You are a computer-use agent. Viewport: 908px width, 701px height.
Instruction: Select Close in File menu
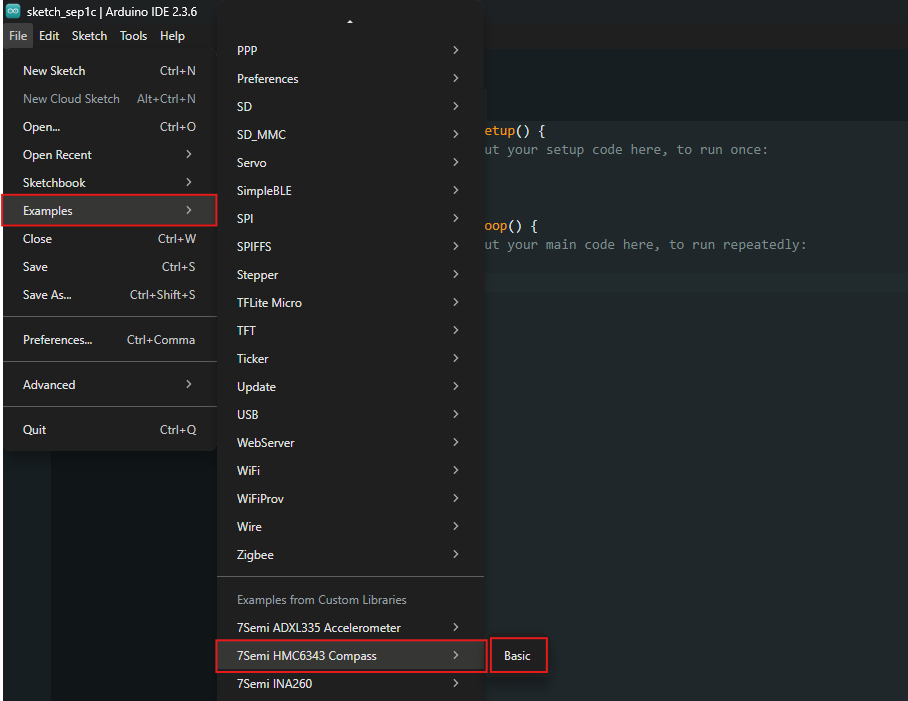tap(109, 238)
